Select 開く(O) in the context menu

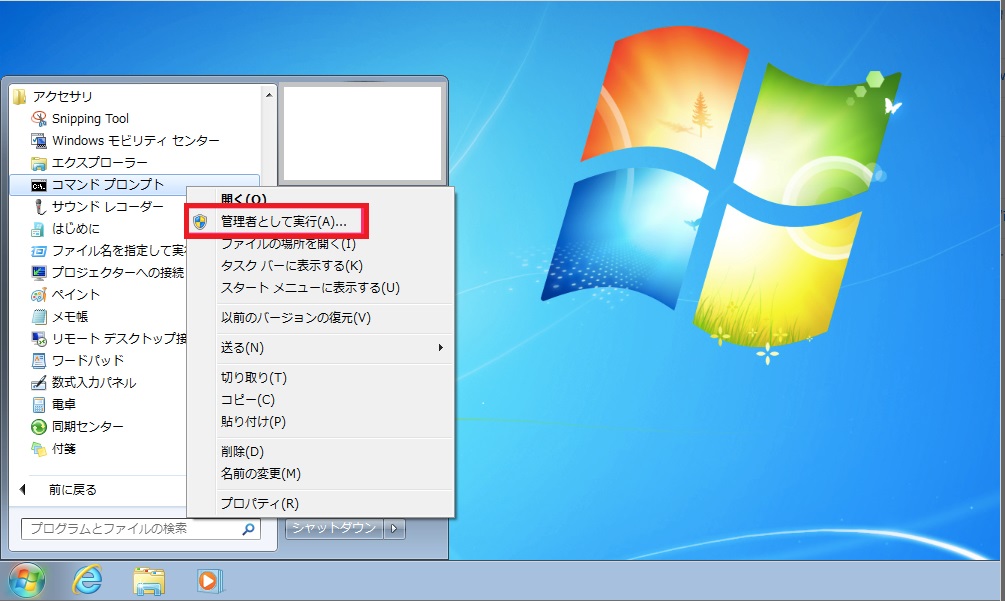click(244, 199)
